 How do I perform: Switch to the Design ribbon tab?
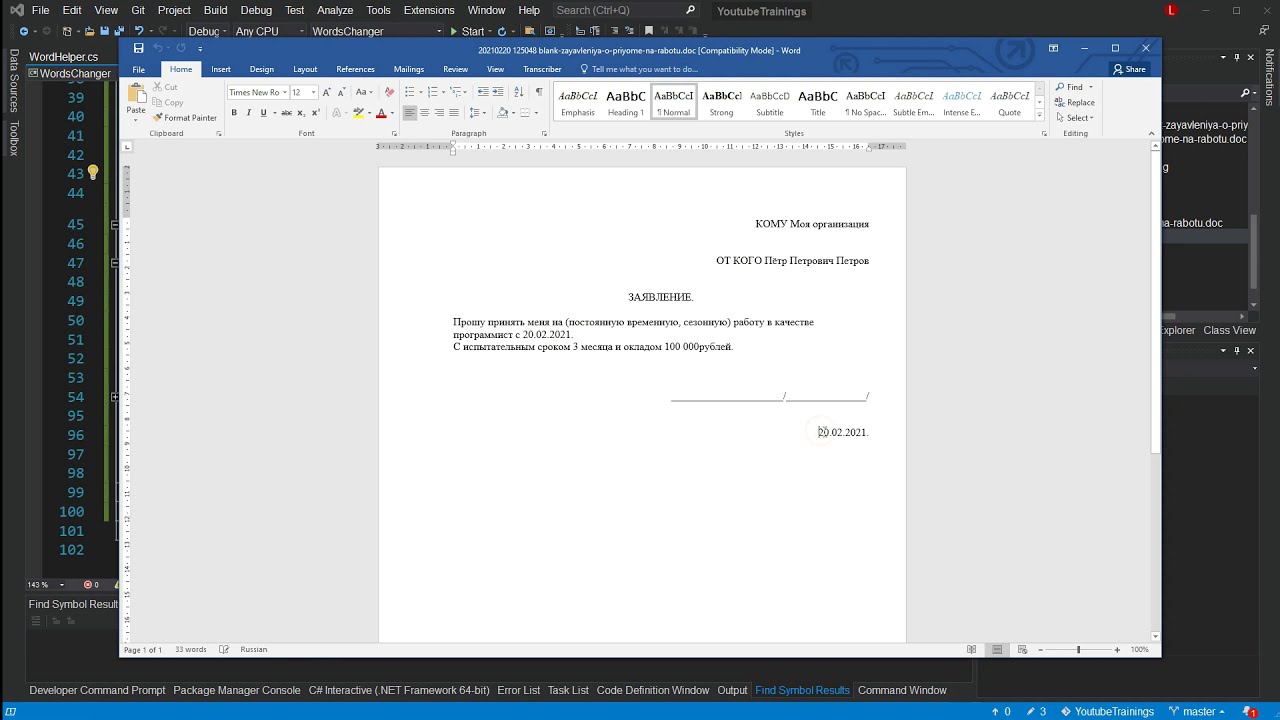(262, 69)
